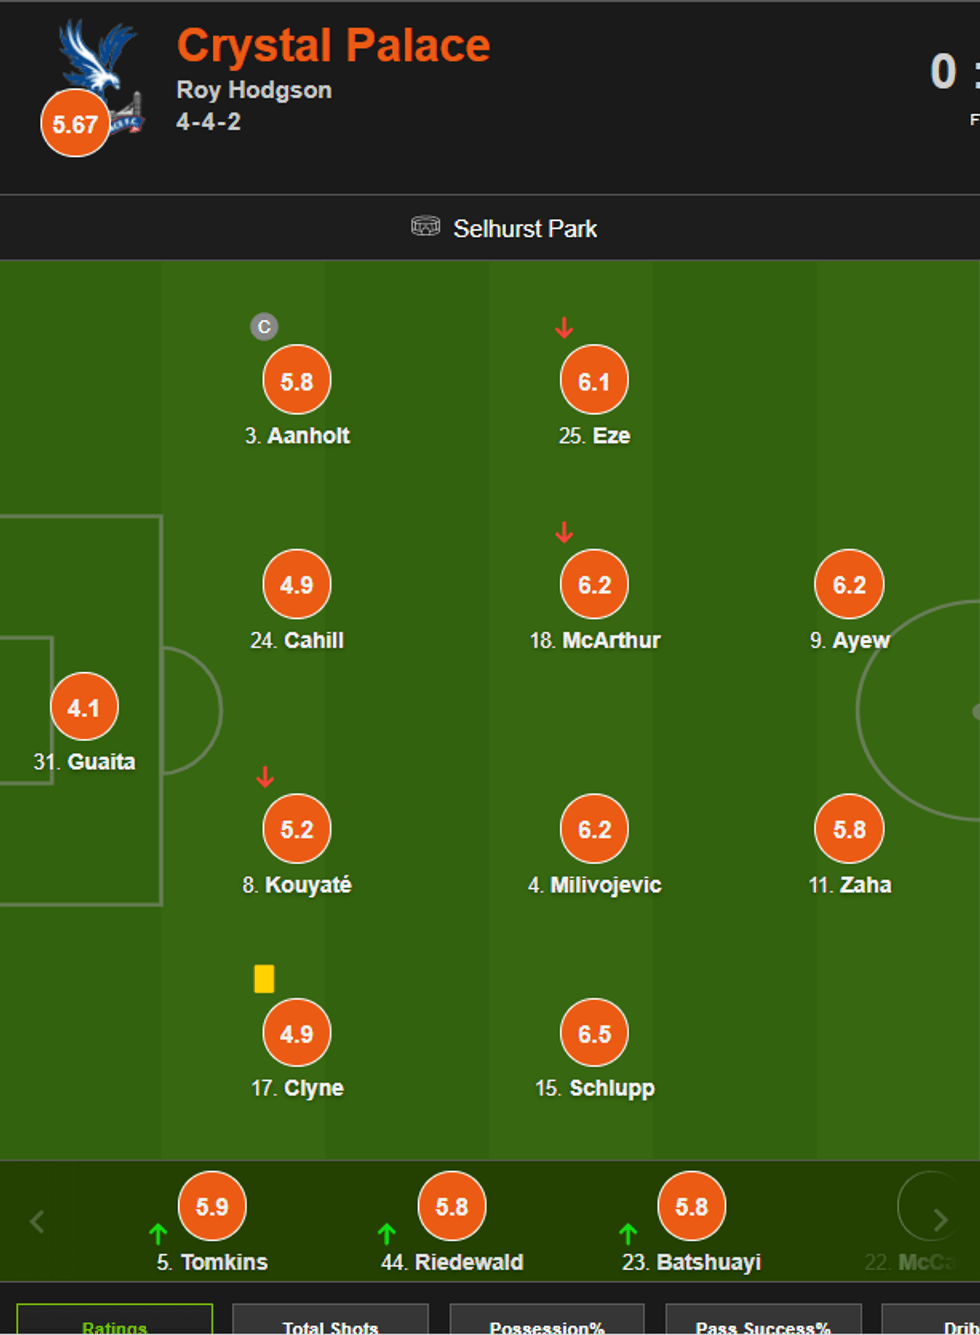Click McArthur's 6.2 rating circle
The width and height of the screenshot is (980, 1335).
click(x=594, y=585)
